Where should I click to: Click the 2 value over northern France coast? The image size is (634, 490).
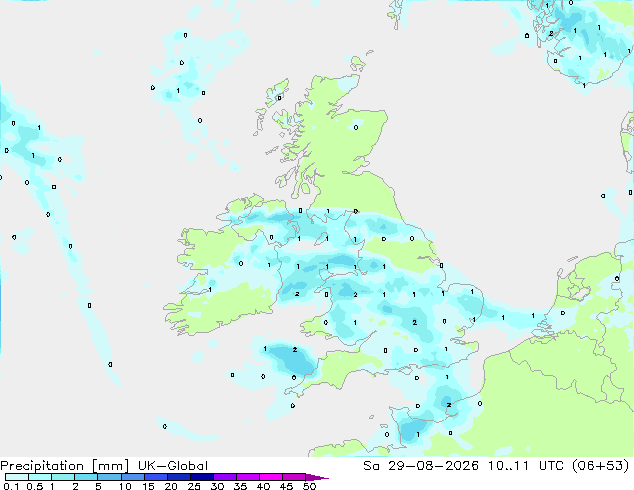pyautogui.click(x=449, y=405)
